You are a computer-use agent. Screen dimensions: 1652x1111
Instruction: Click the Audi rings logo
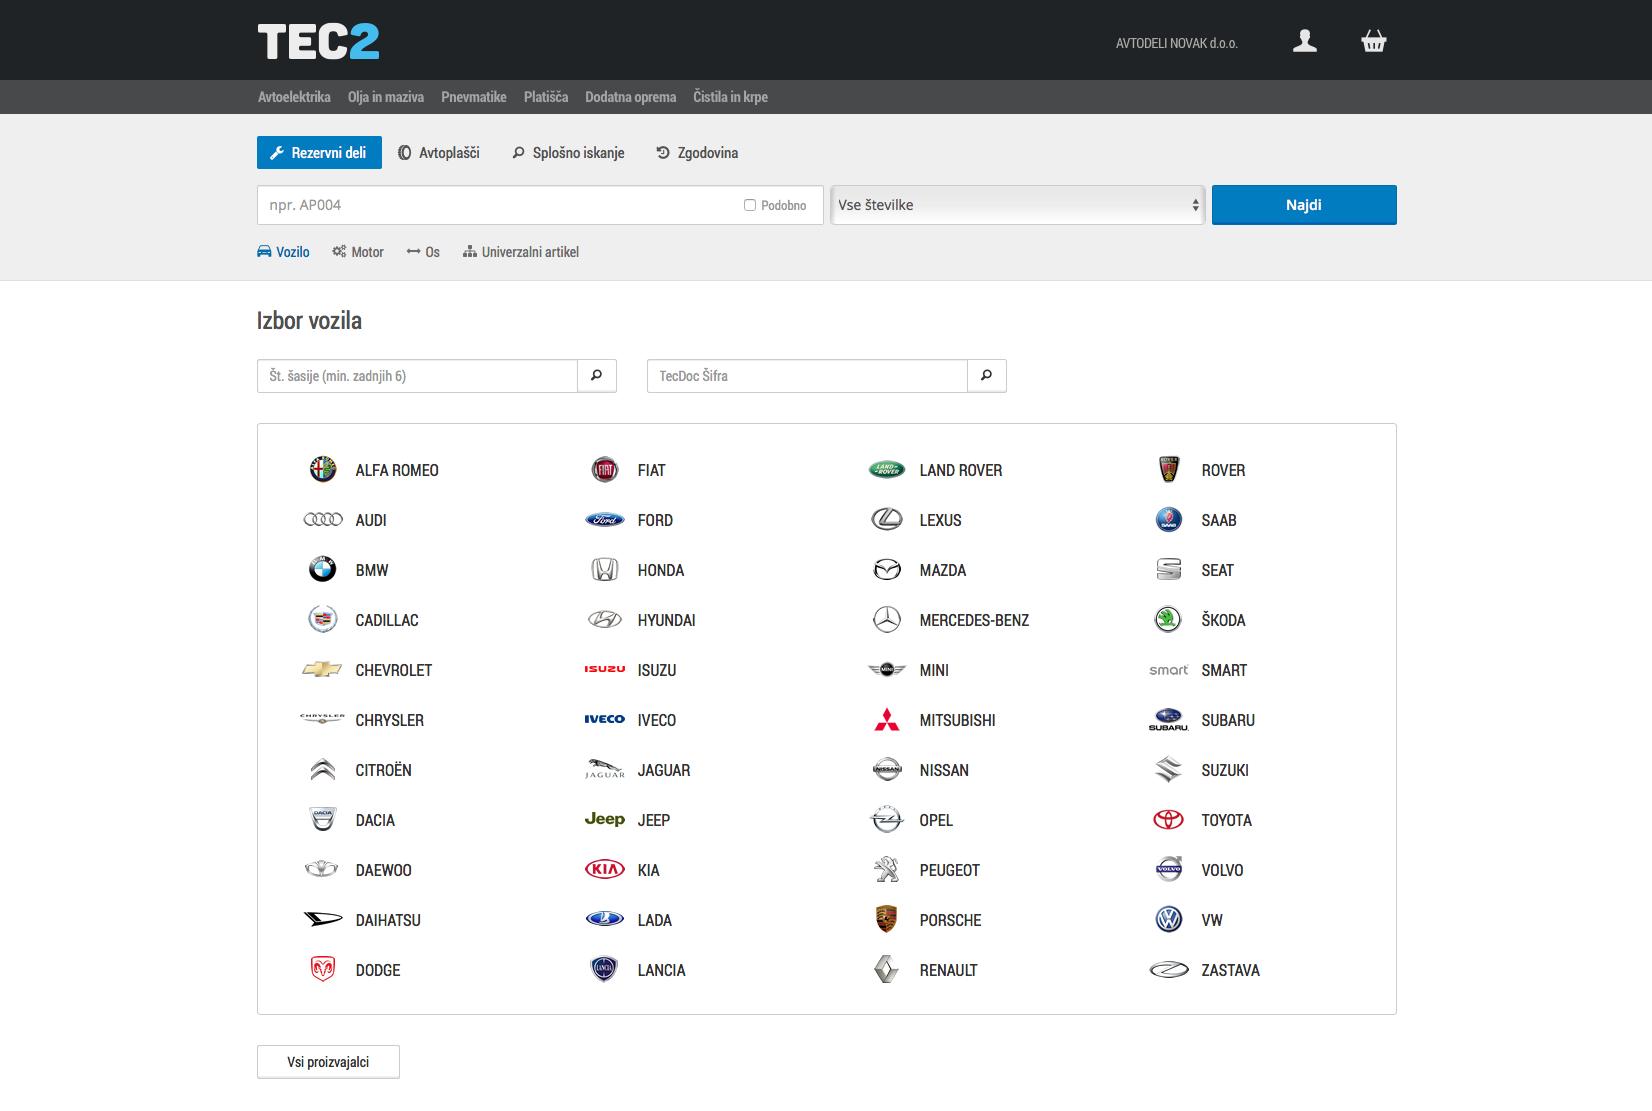(x=323, y=520)
